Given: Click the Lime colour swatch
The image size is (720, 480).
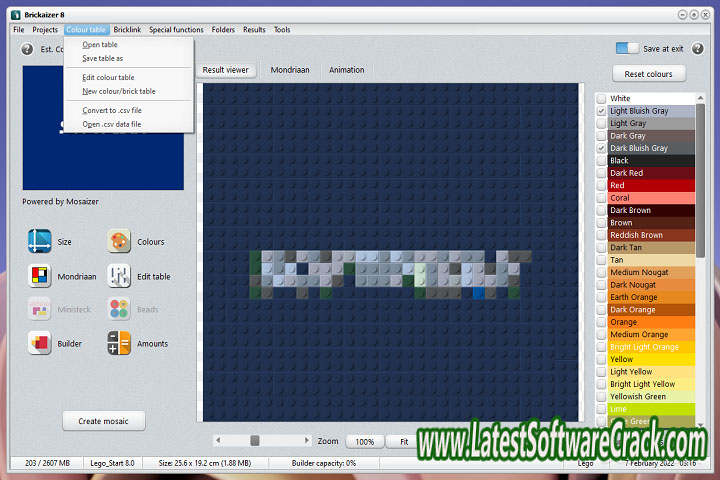Looking at the screenshot, I should (x=651, y=409).
